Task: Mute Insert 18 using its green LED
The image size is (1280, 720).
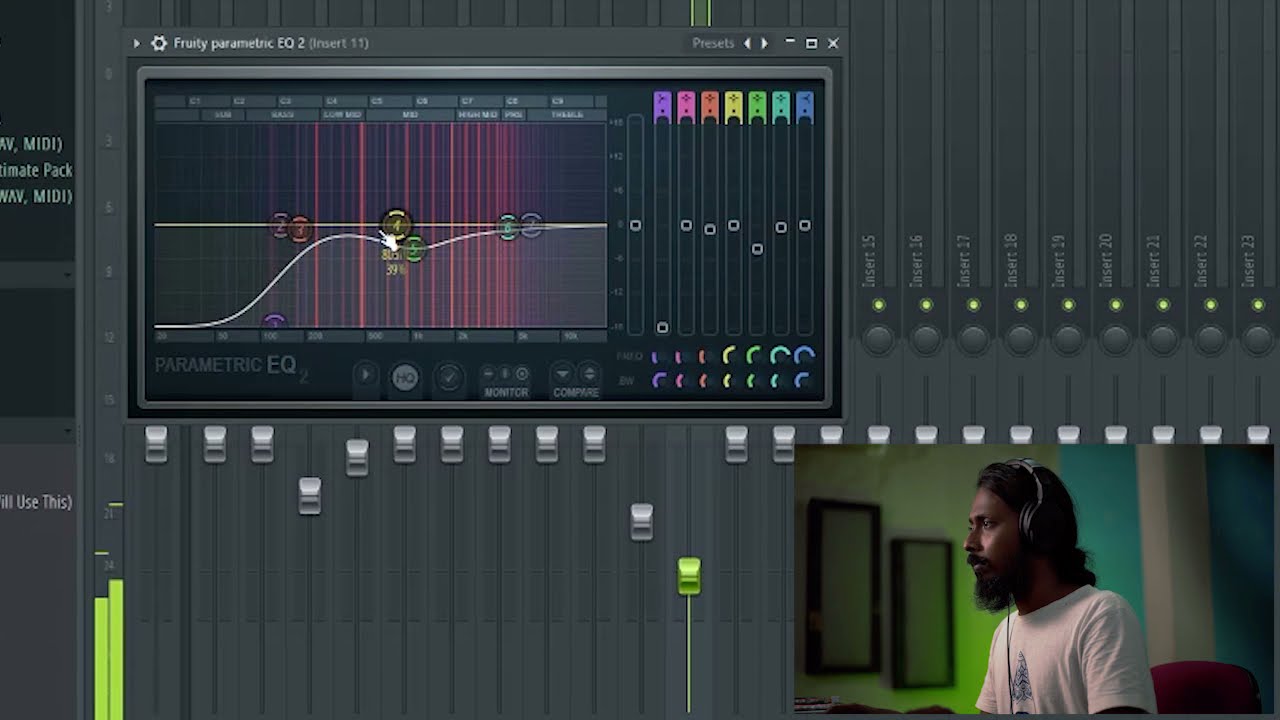Action: pyautogui.click(x=1020, y=305)
